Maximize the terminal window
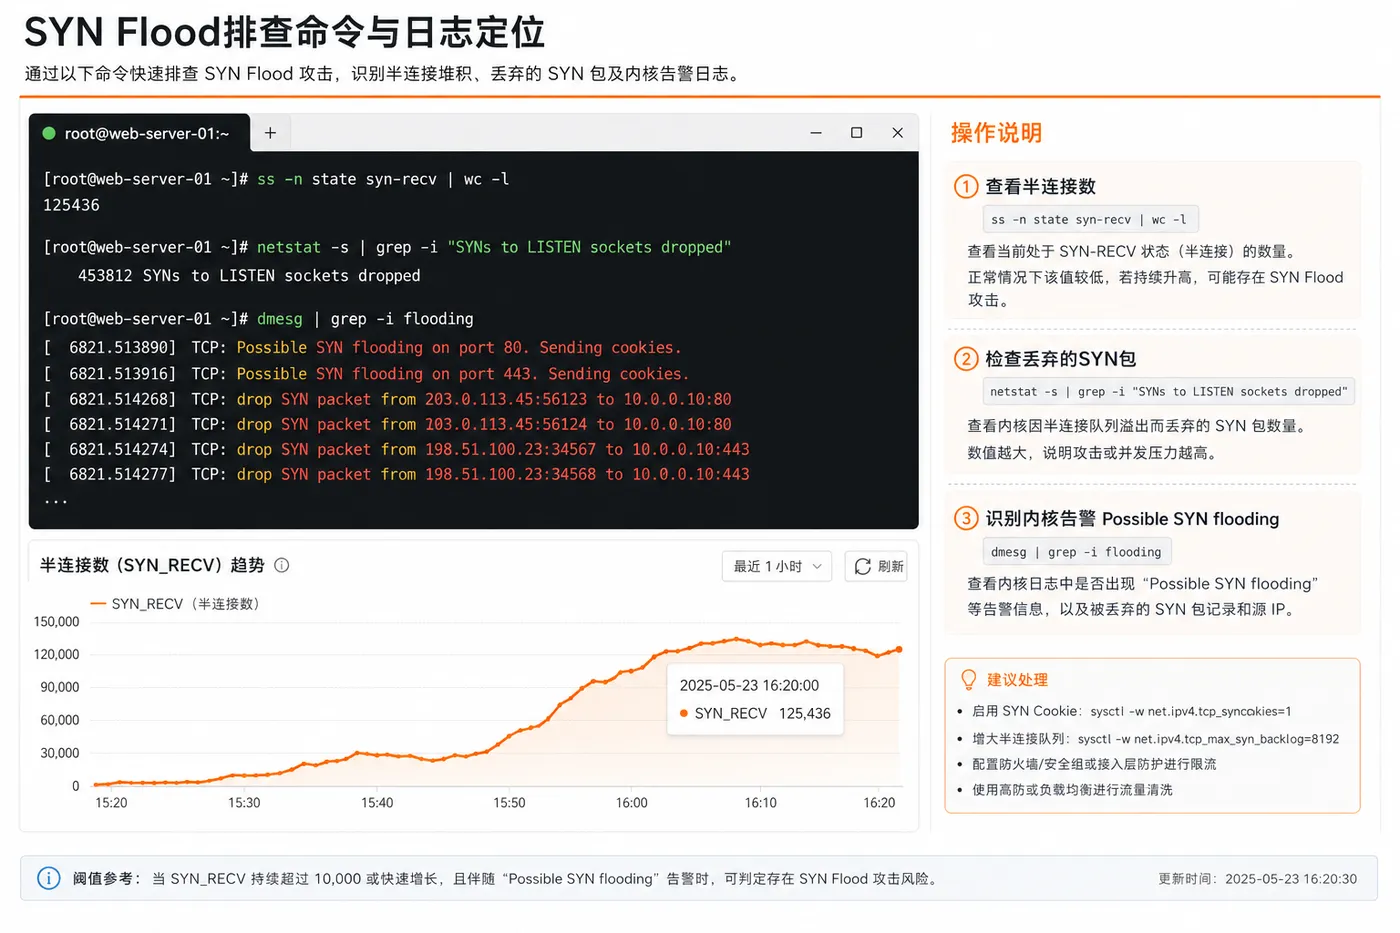 pos(857,133)
